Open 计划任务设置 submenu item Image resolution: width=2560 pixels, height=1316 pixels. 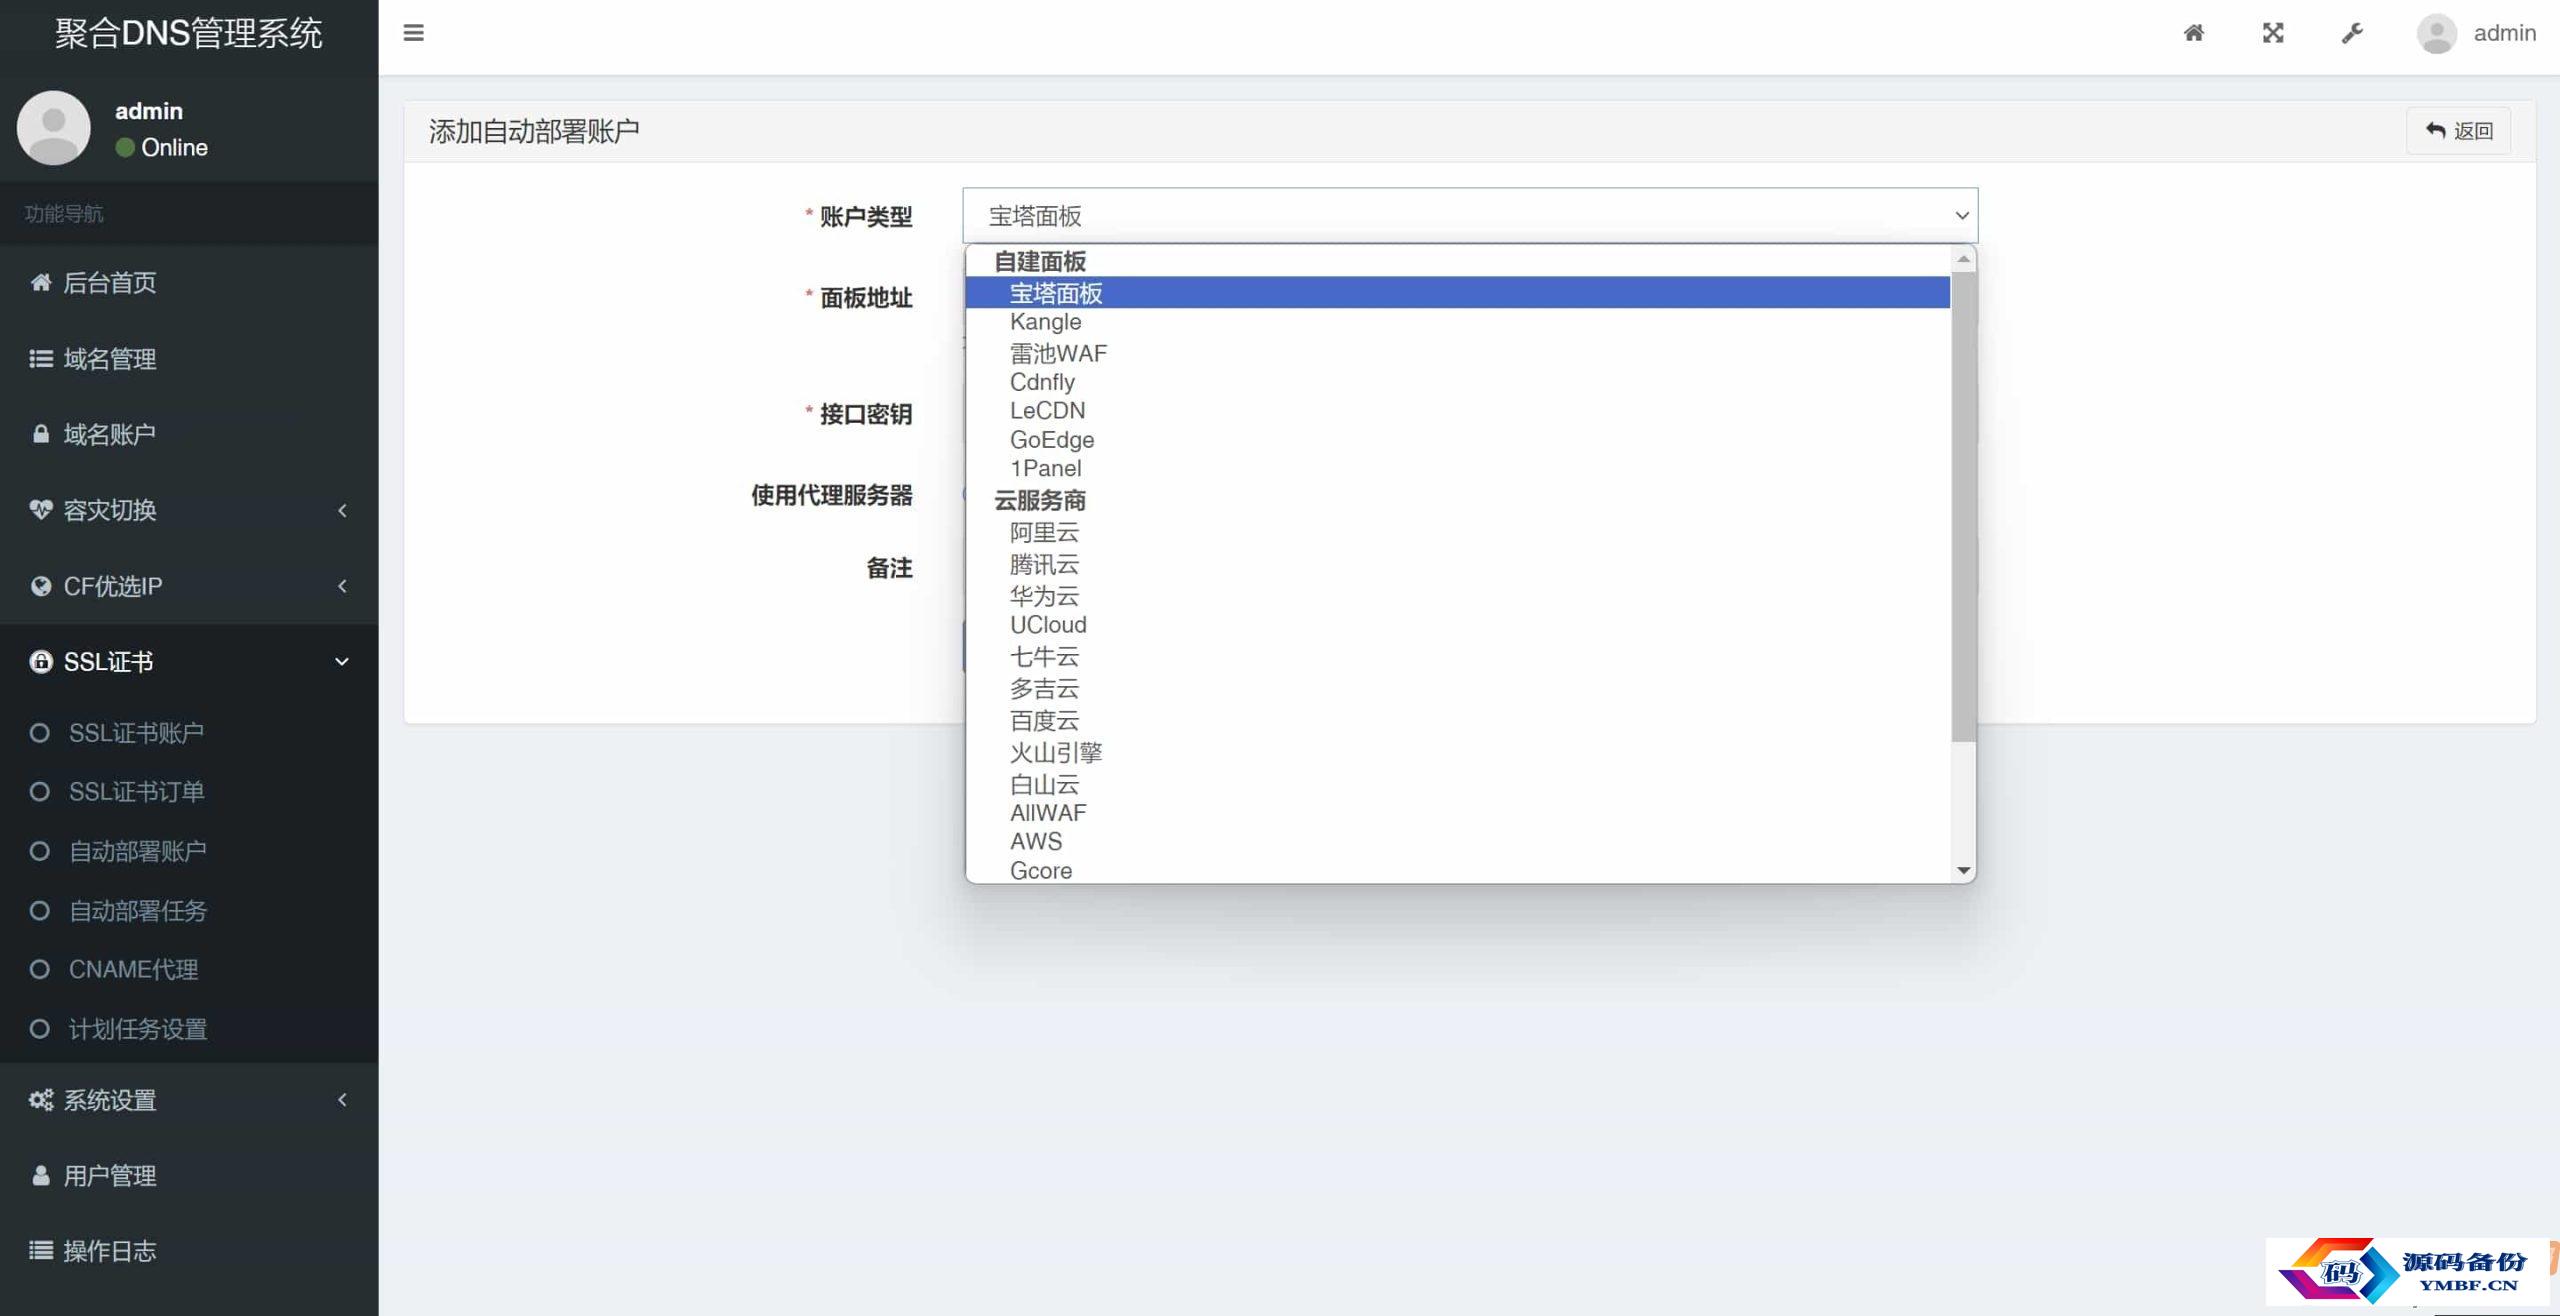(x=189, y=1028)
